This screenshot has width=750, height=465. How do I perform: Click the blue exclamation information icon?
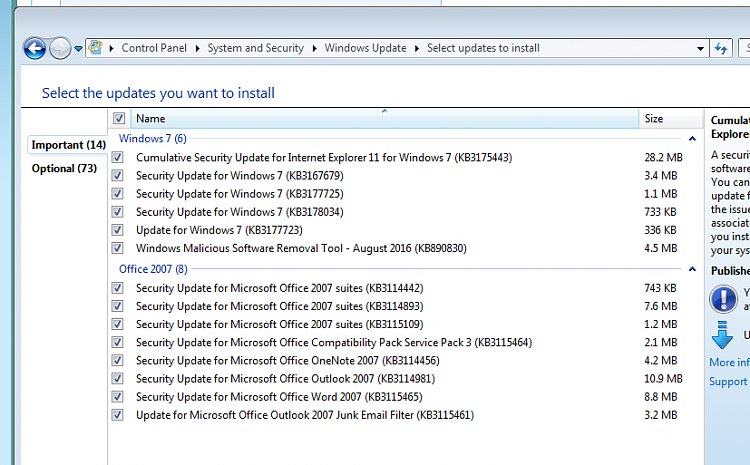723,299
